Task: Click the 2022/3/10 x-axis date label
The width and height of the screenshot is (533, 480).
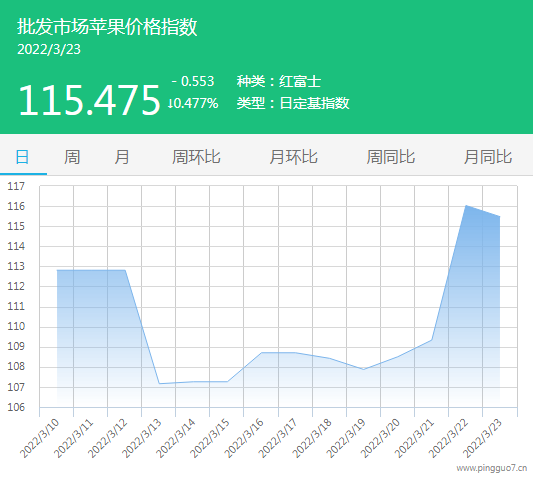Action: 39,439
